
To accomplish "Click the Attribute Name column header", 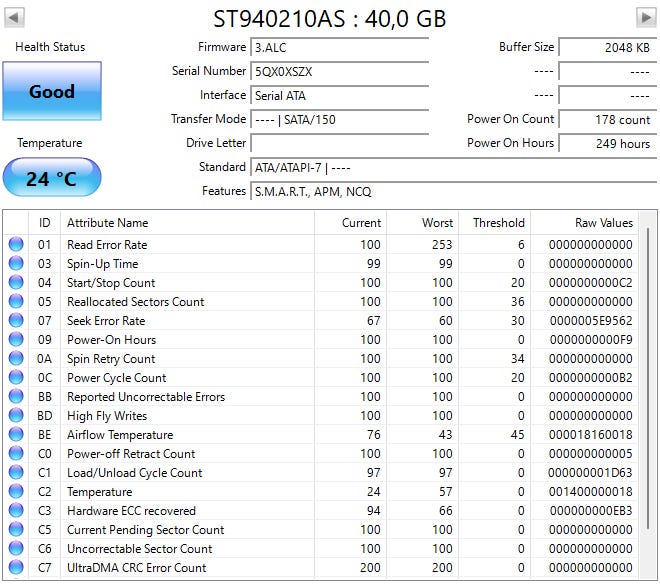I will point(187,223).
